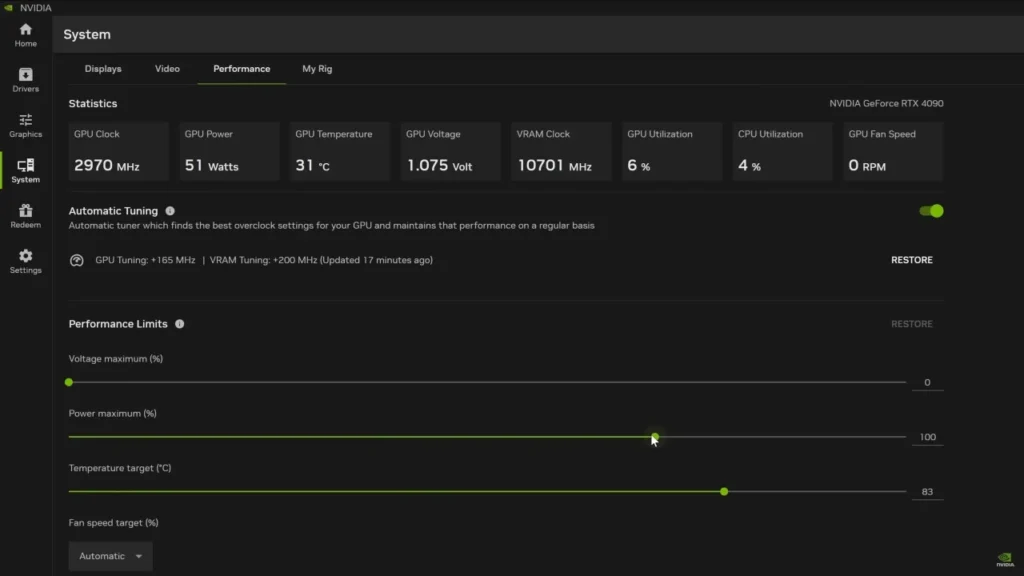This screenshot has height=576, width=1024.
Task: Show info for Automatic Tuning
Action: click(170, 211)
